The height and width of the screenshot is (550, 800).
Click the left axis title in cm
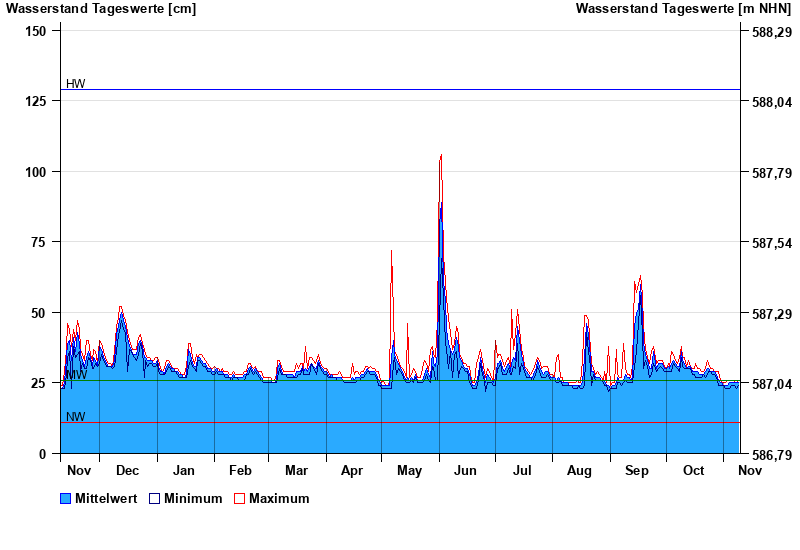[101, 9]
